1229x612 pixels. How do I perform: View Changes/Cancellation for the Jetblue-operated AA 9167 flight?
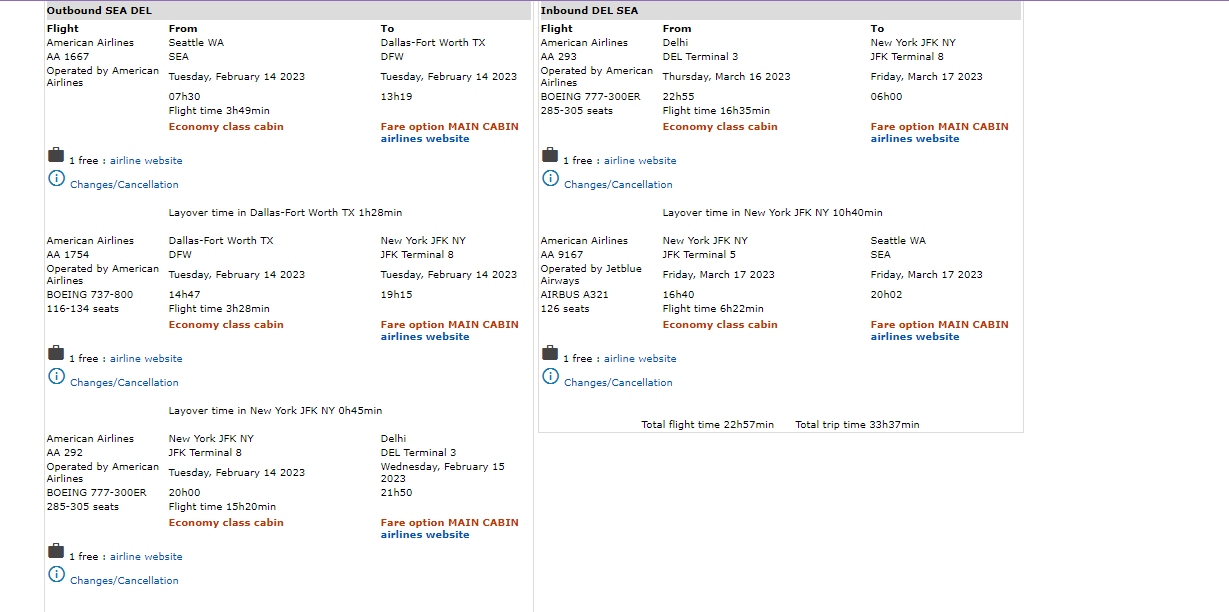pos(618,383)
